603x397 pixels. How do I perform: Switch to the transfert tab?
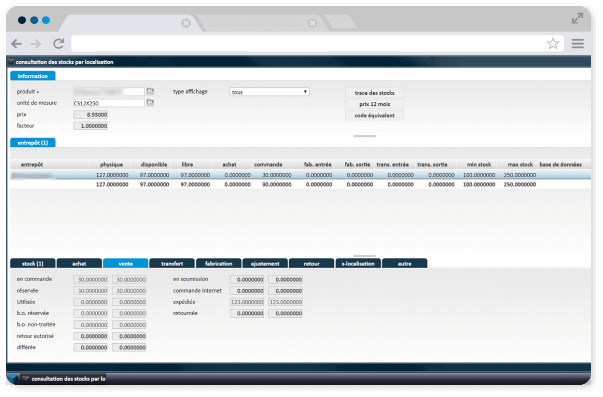(172, 264)
